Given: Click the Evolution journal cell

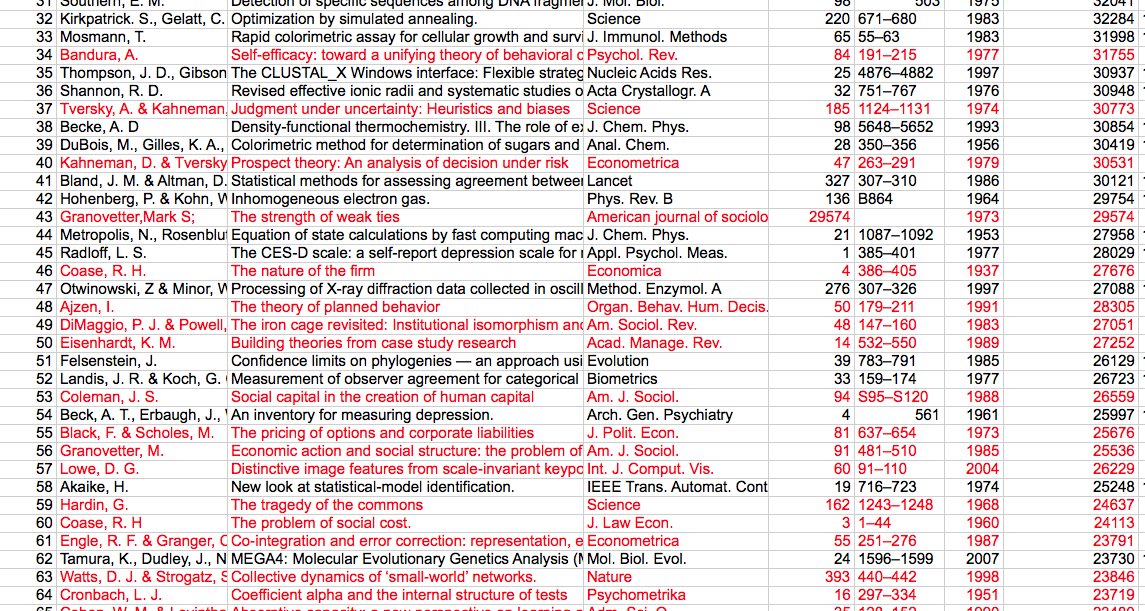Looking at the screenshot, I should tap(676, 361).
